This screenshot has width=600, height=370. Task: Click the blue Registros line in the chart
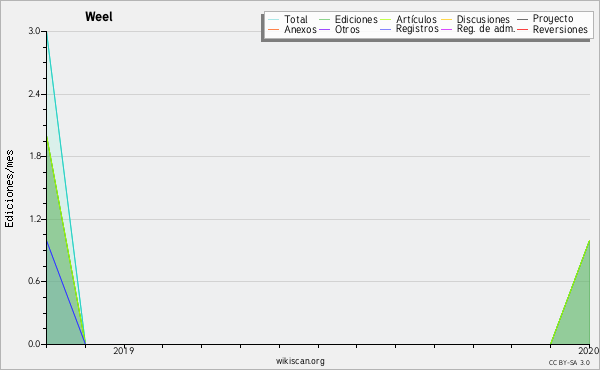66,293
